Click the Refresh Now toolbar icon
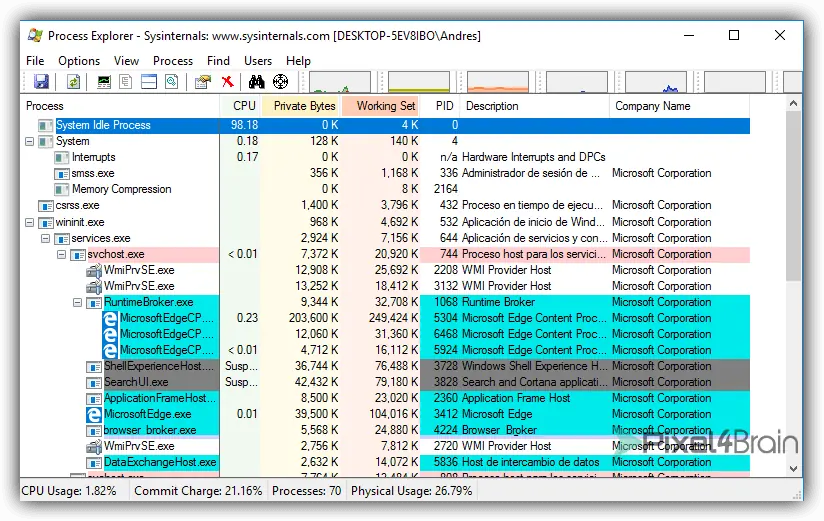 click(x=73, y=81)
